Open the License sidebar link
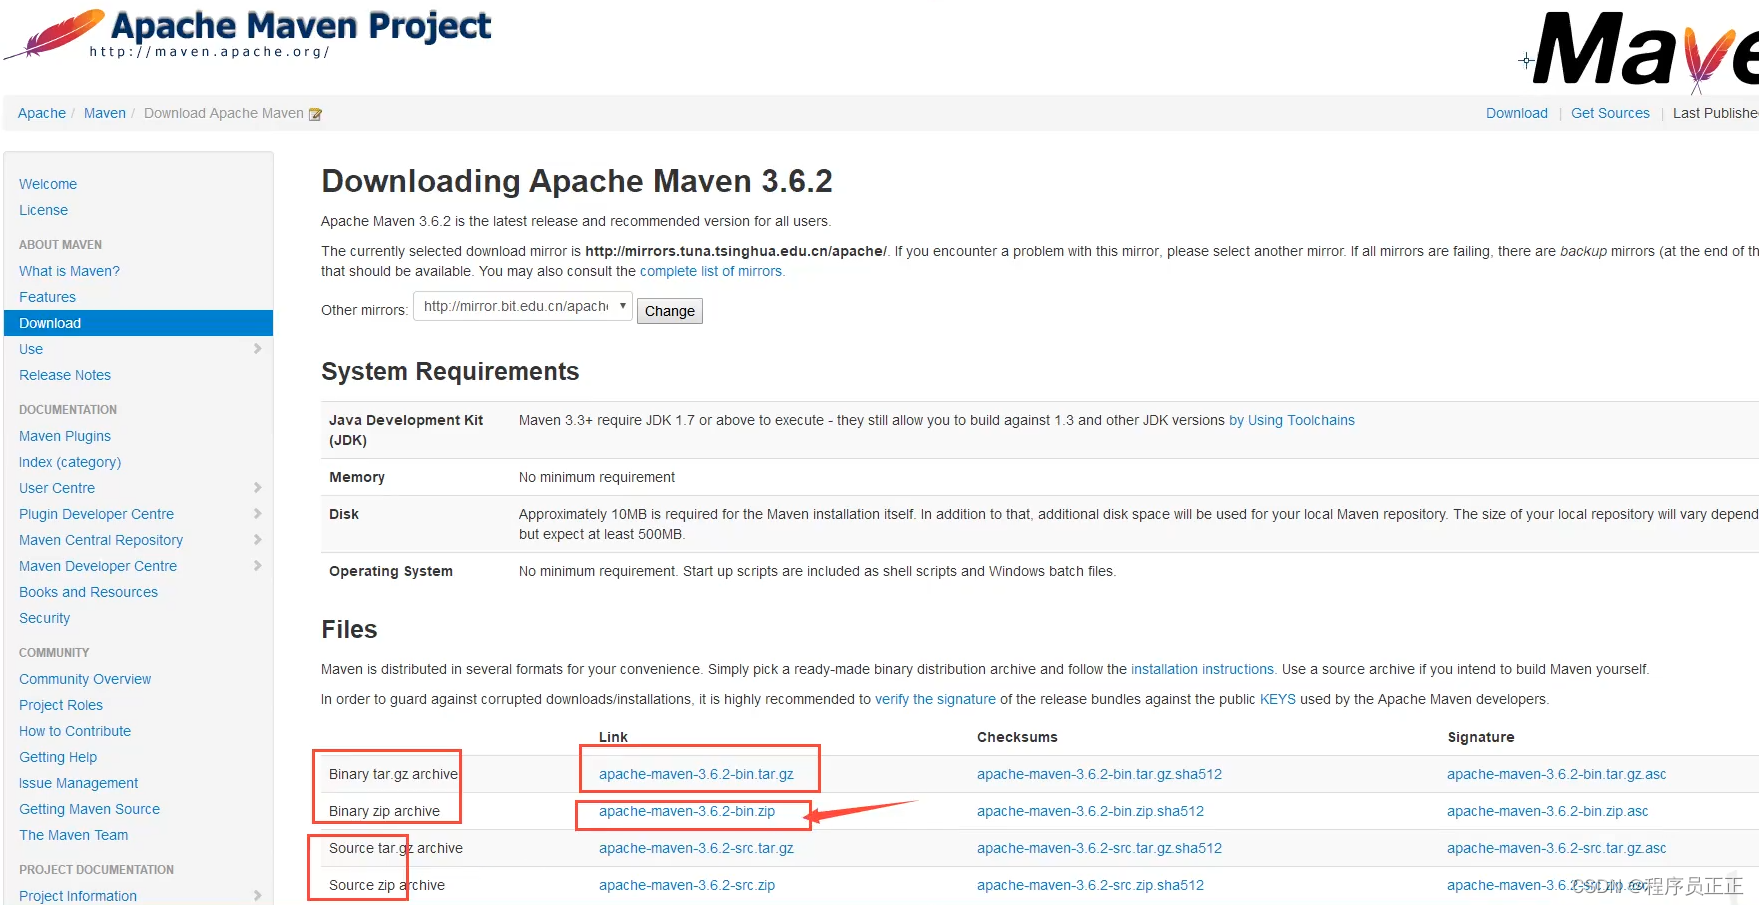This screenshot has height=905, width=1759. 44,210
